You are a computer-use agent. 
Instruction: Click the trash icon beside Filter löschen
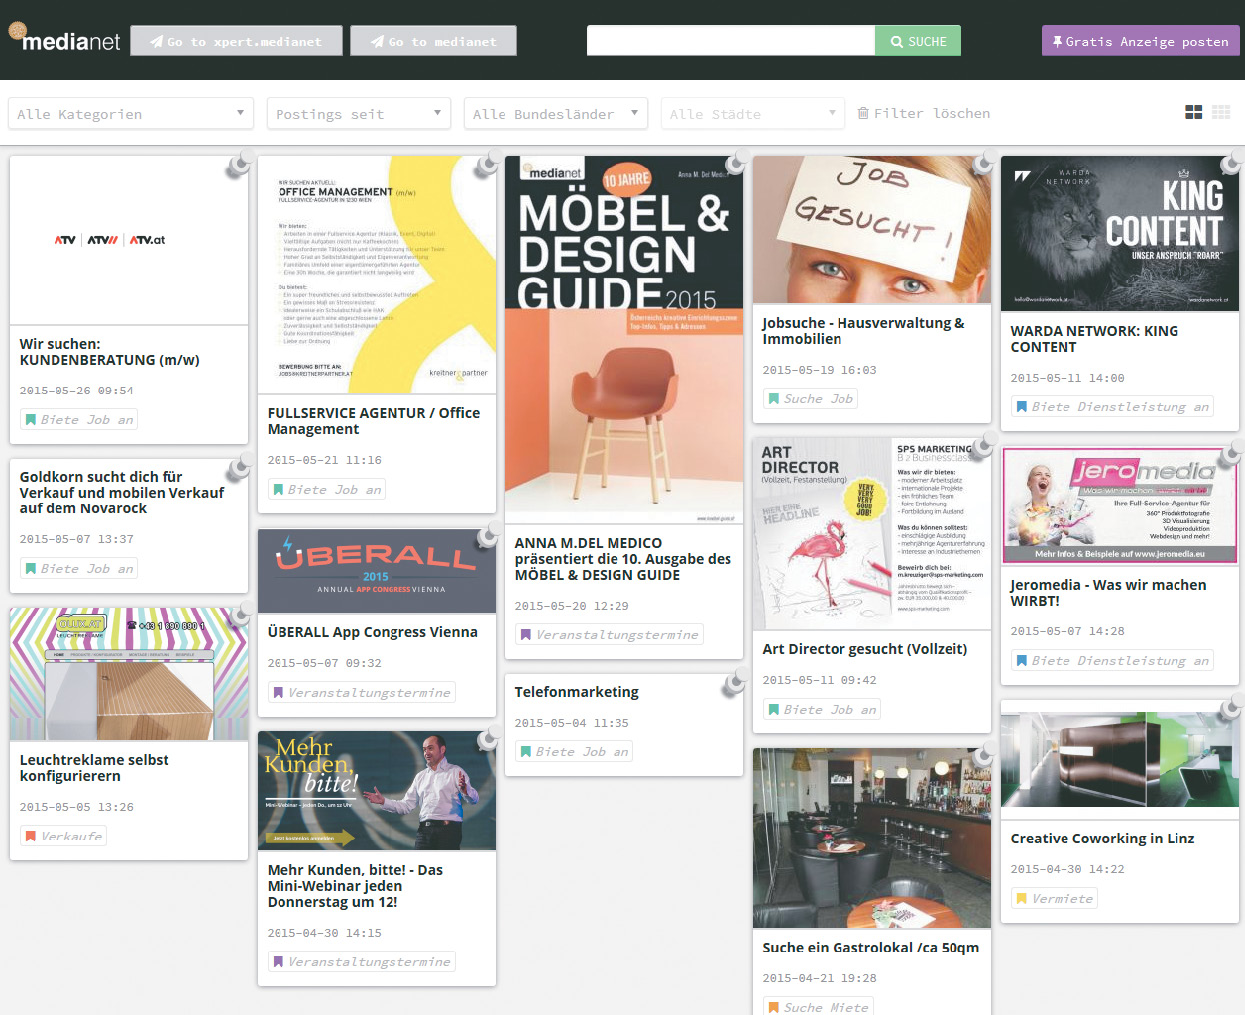[x=863, y=112]
